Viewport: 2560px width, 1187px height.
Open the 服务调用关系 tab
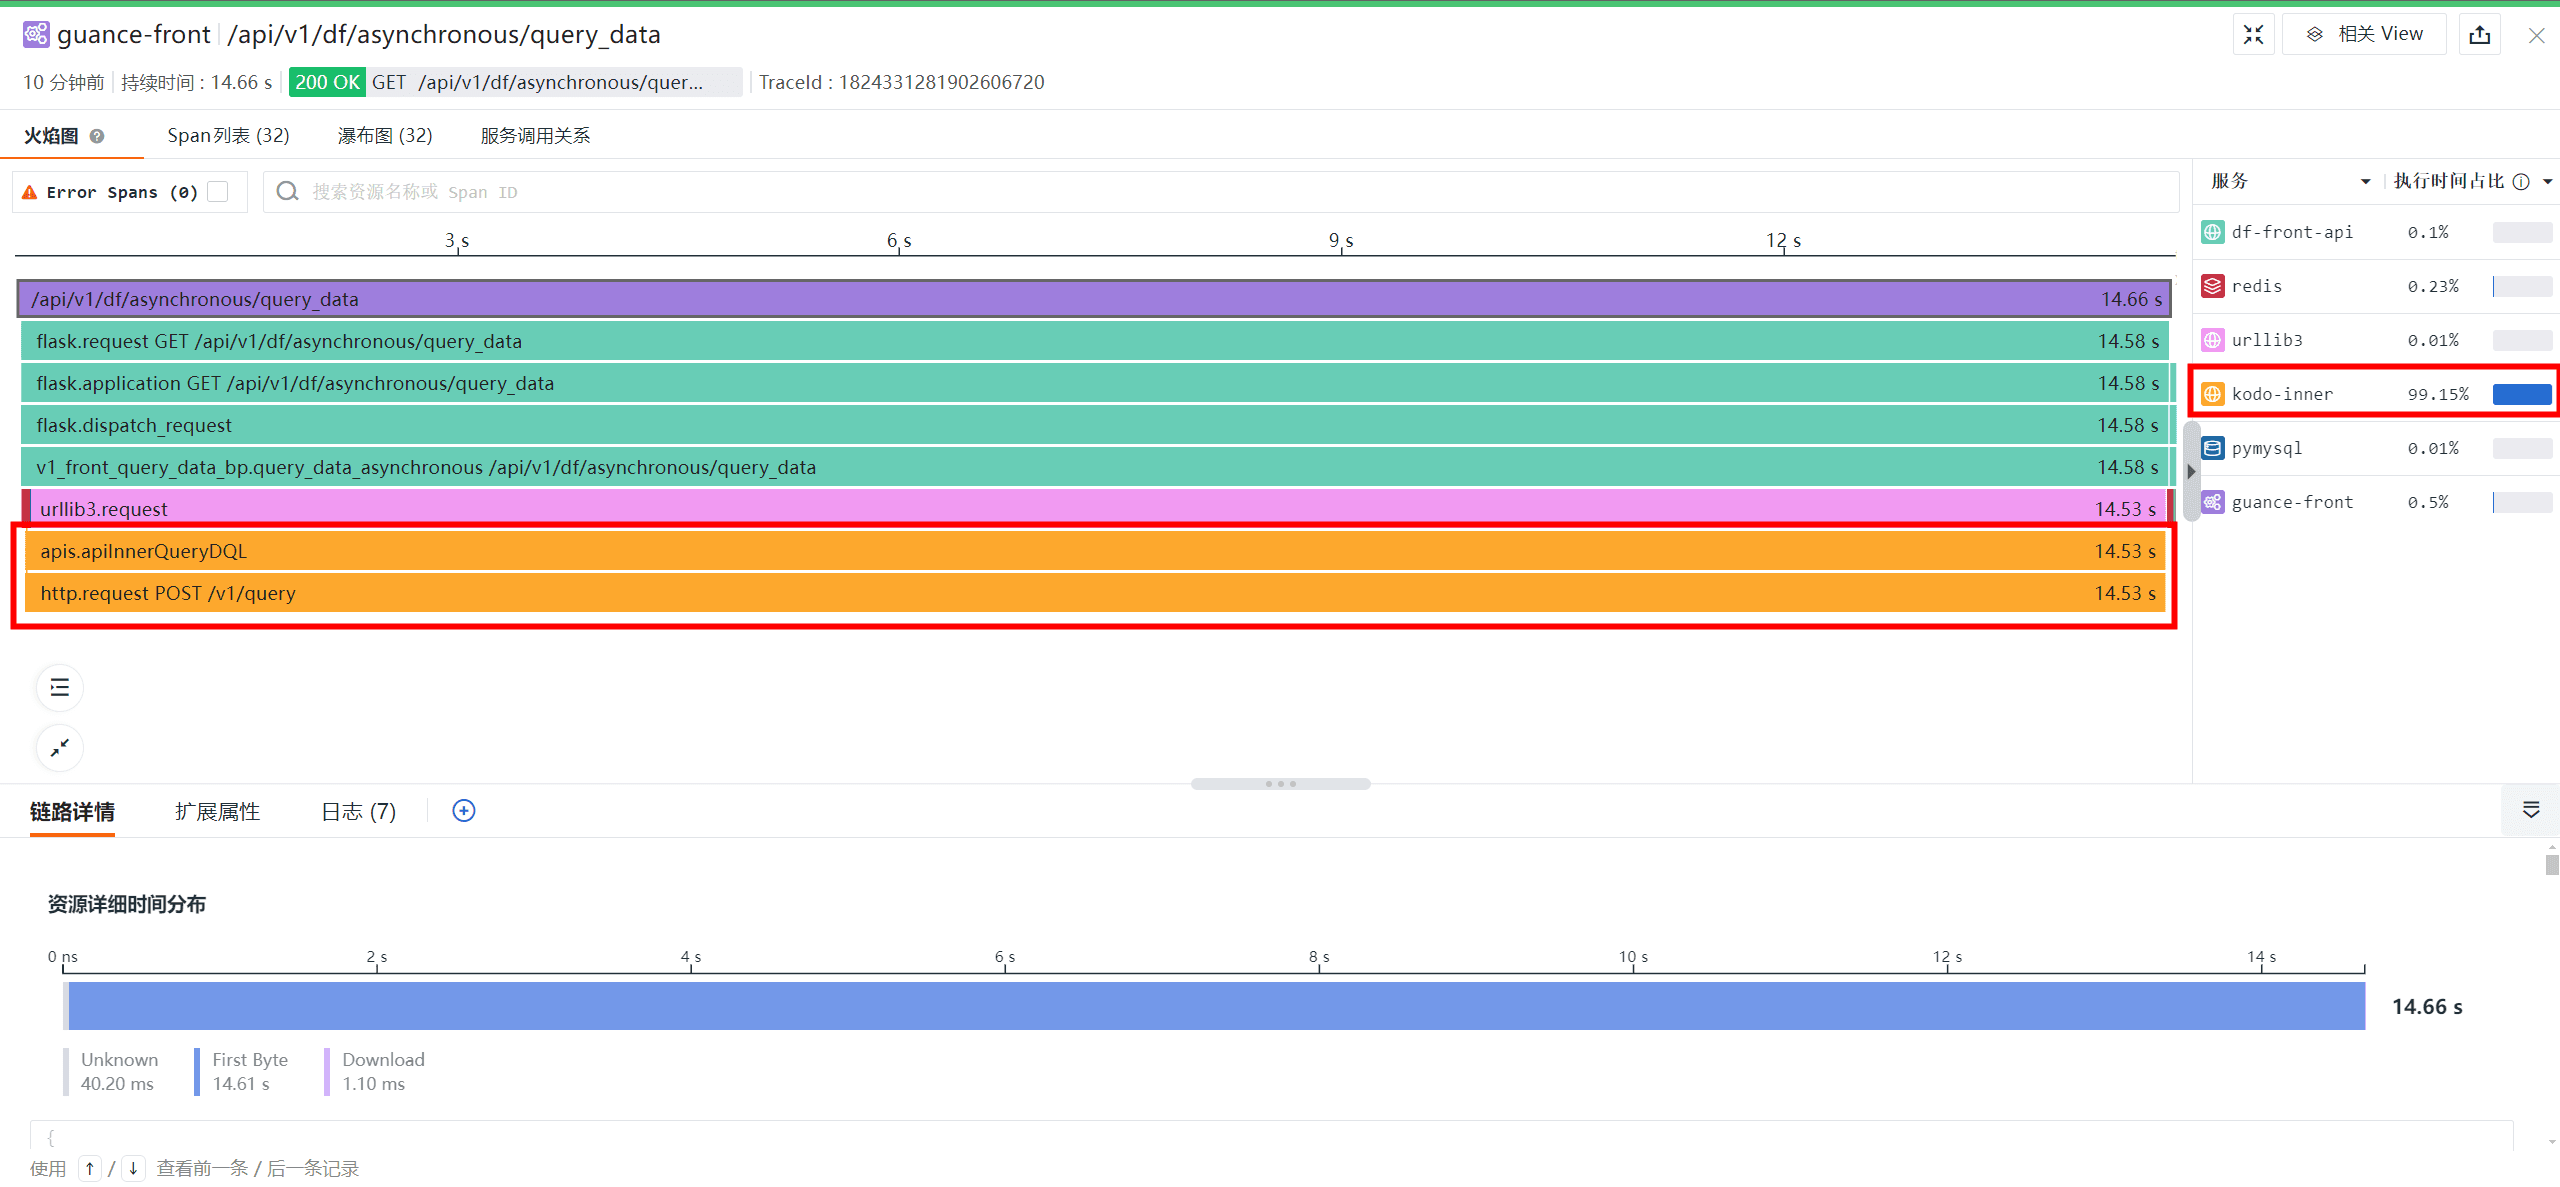535,135
